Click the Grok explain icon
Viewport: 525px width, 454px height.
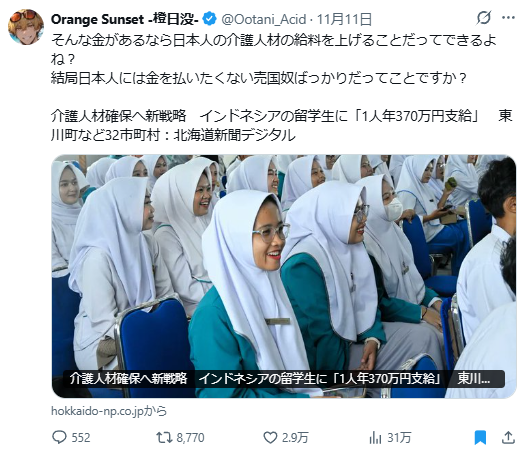(483, 18)
